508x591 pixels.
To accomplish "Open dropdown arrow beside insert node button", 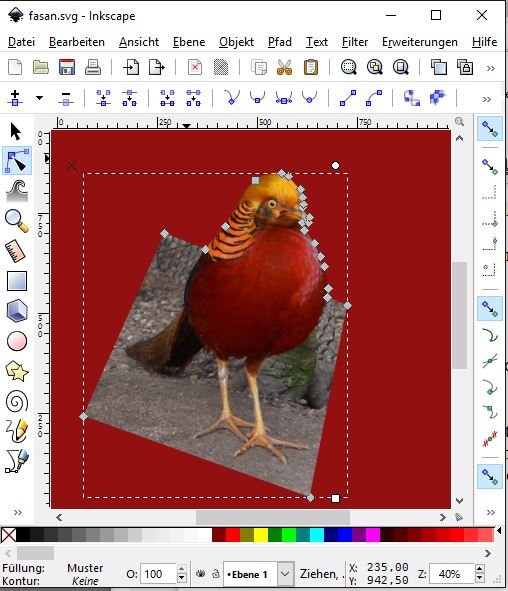I will coord(39,98).
